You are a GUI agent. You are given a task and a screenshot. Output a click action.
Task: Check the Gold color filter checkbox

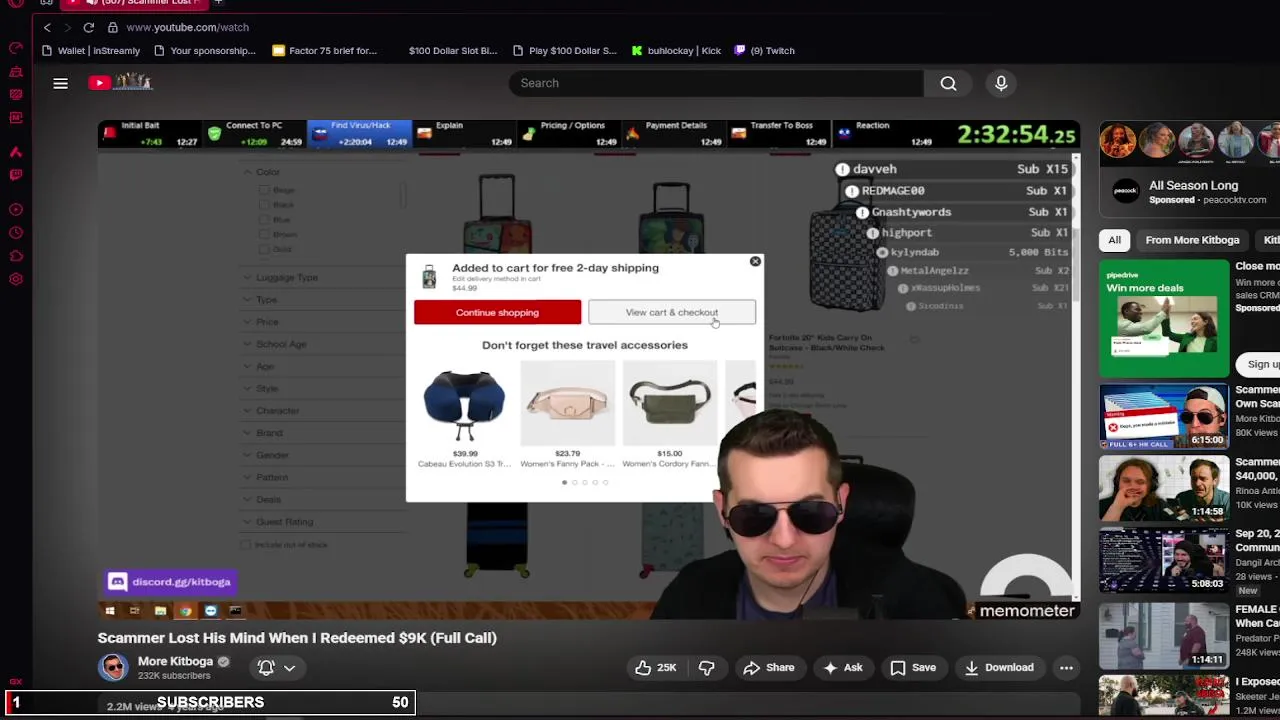pyautogui.click(x=264, y=249)
